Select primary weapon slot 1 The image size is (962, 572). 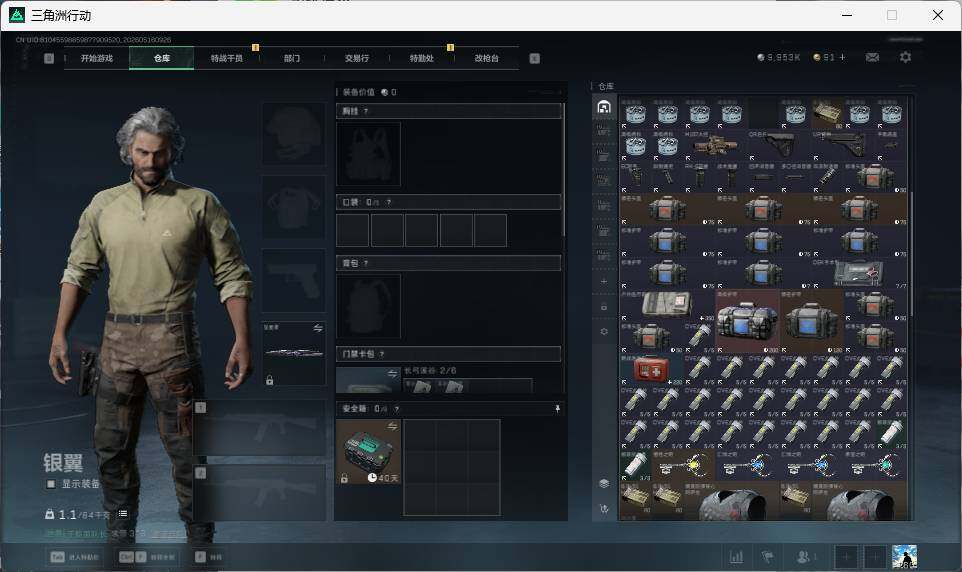point(260,428)
